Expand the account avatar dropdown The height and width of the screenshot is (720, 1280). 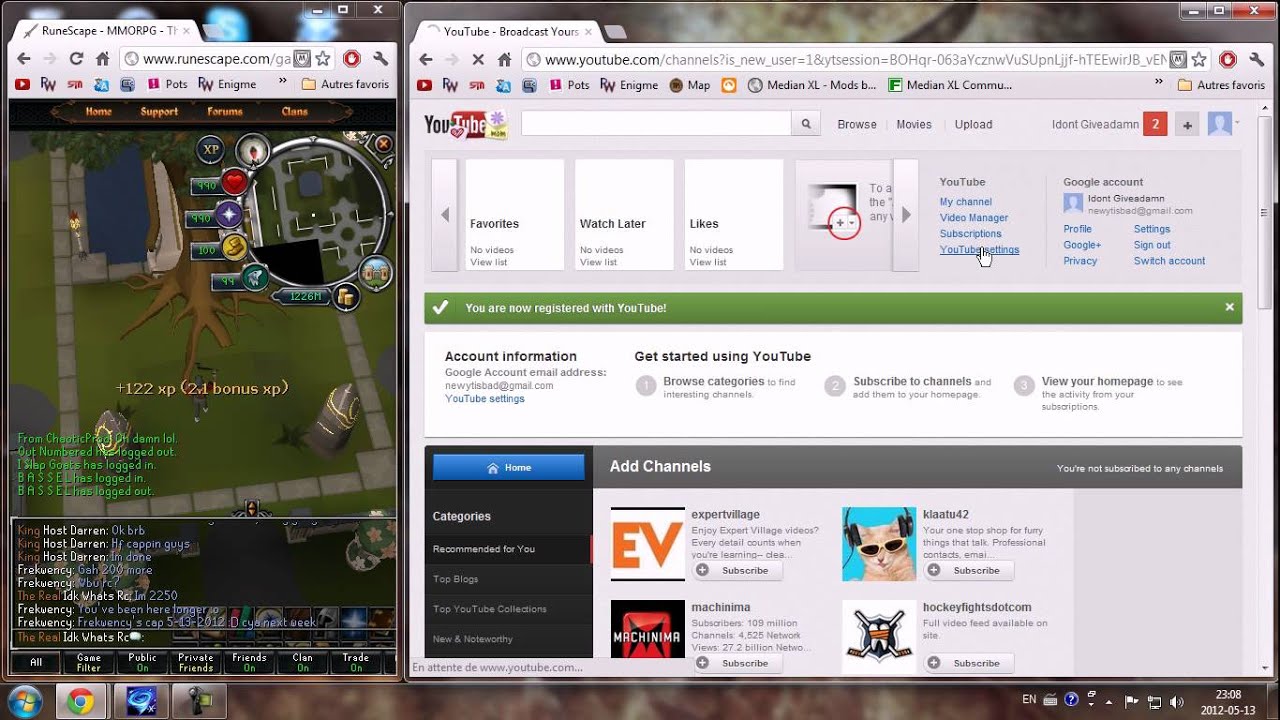[1222, 124]
